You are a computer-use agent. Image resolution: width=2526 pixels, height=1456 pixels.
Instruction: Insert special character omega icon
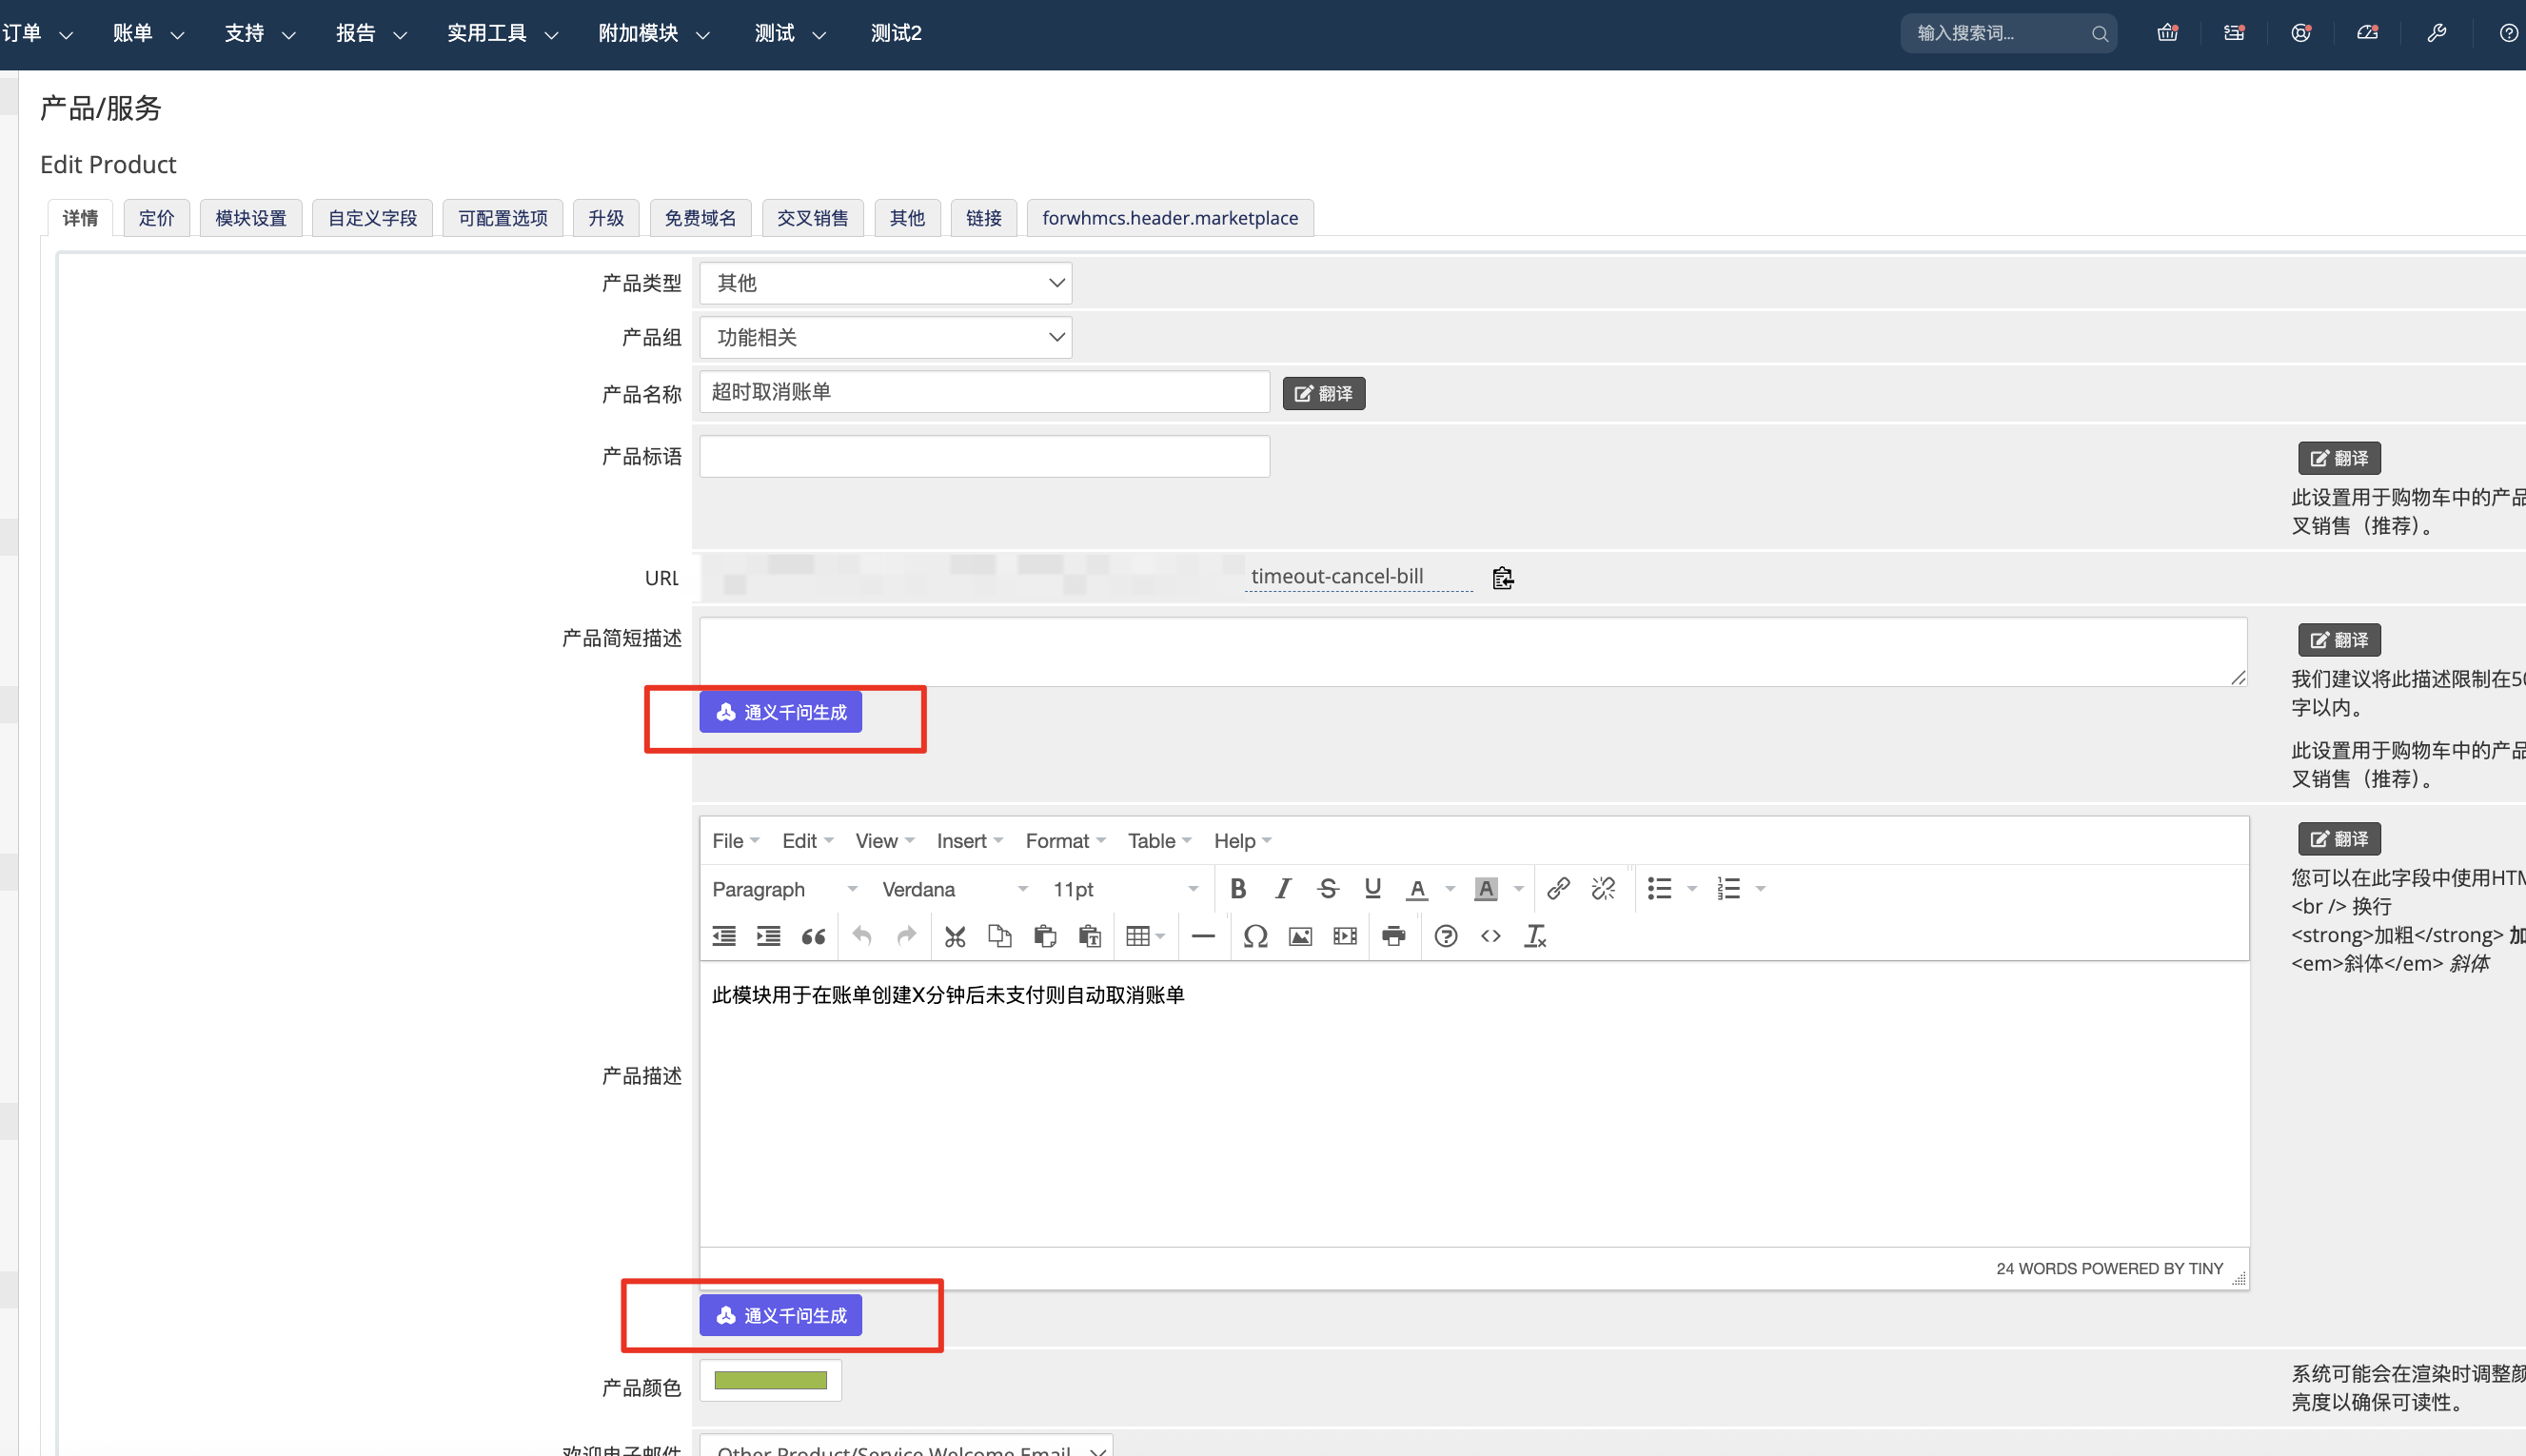coord(1255,937)
